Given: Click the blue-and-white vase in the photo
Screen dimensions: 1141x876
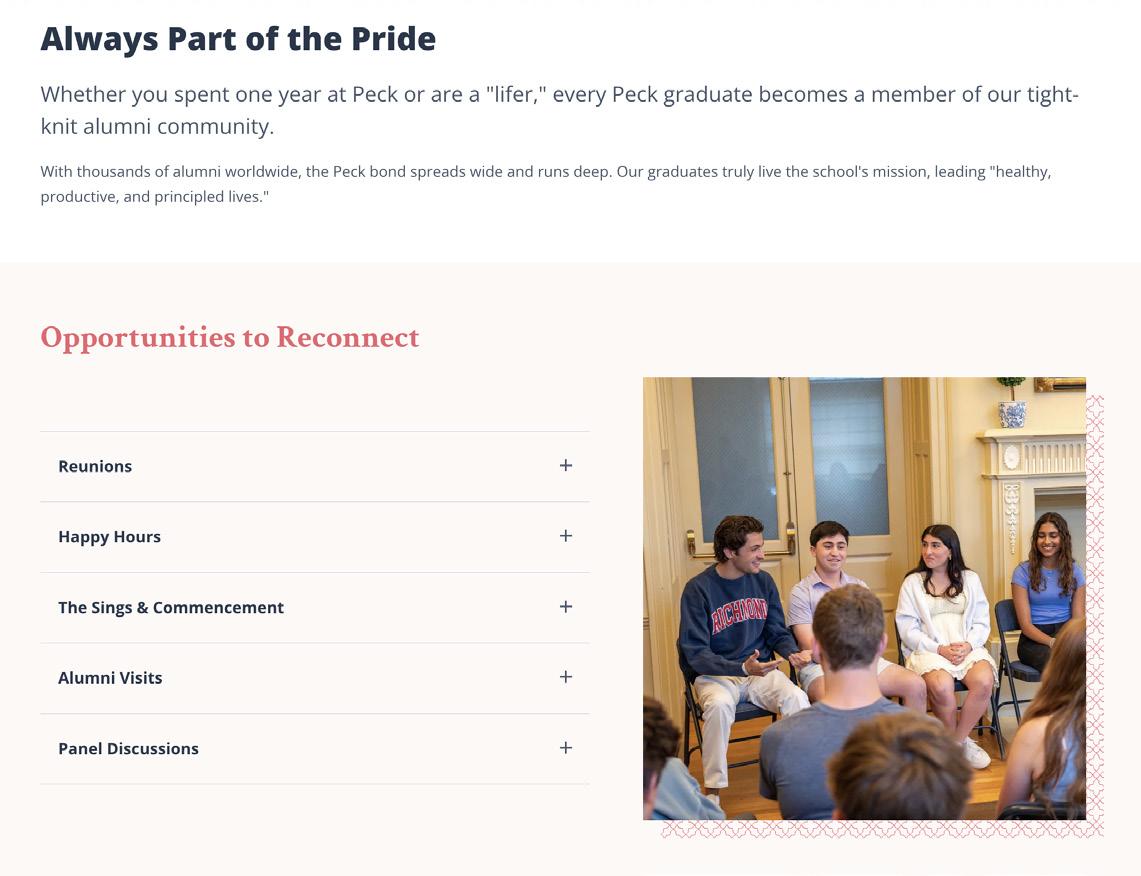Looking at the screenshot, I should tap(1012, 410).
